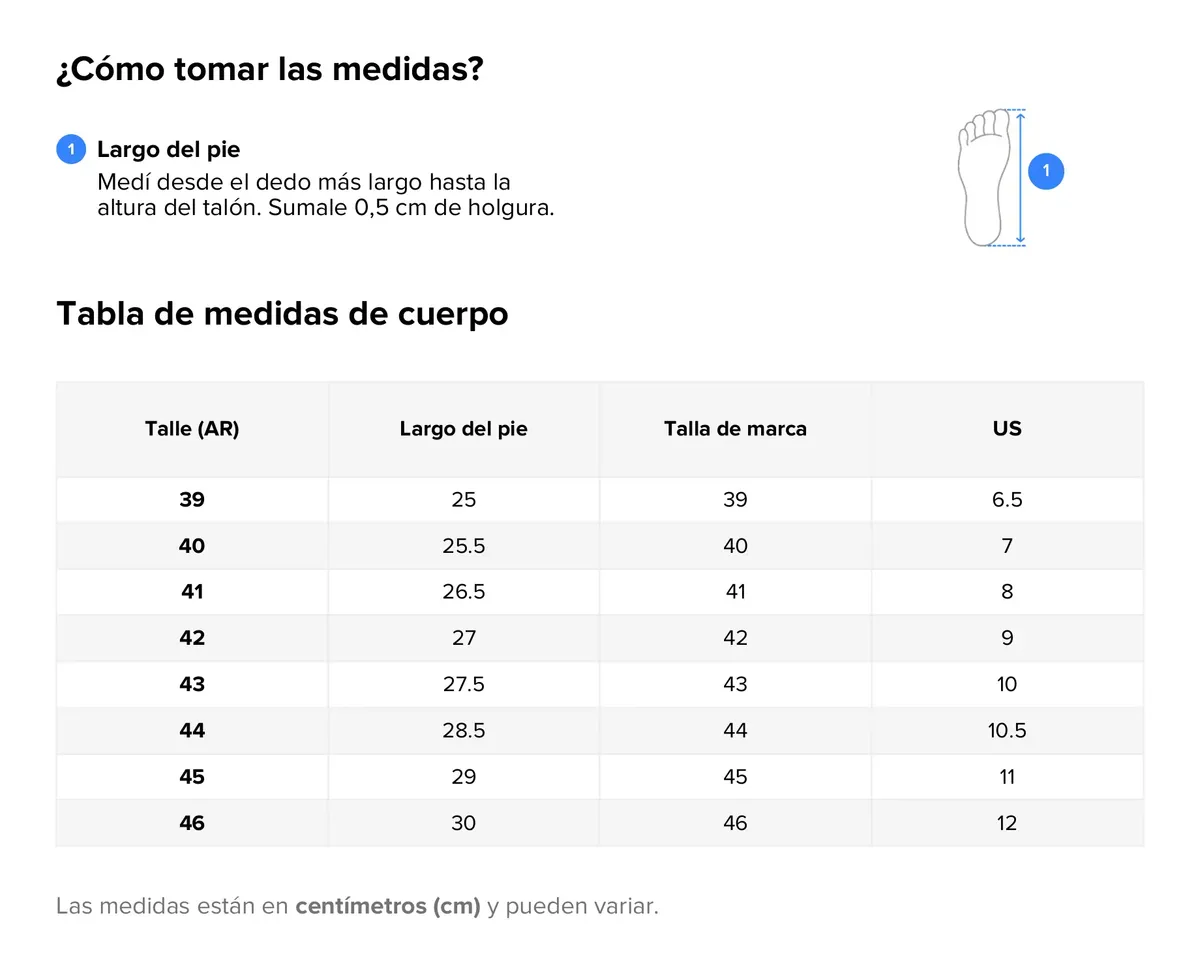Click the foot outline illustration
Screen dimensions: 1200x974
[985, 176]
